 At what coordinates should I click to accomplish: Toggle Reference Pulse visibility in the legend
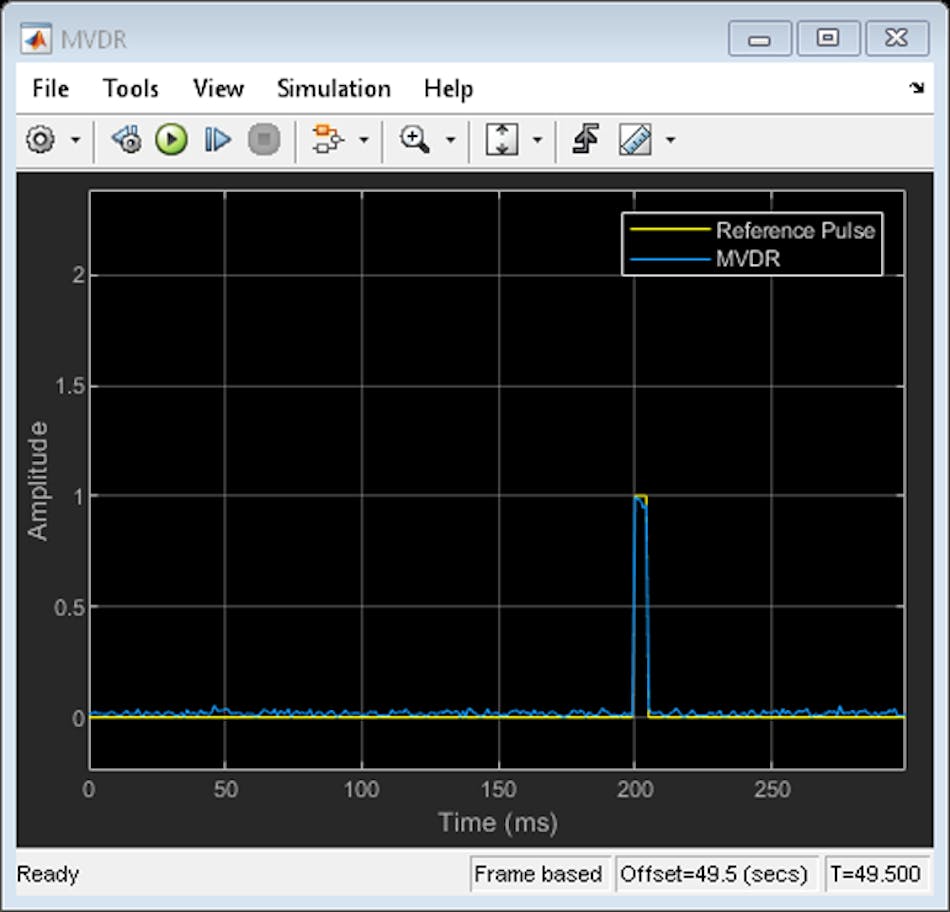[x=795, y=230]
